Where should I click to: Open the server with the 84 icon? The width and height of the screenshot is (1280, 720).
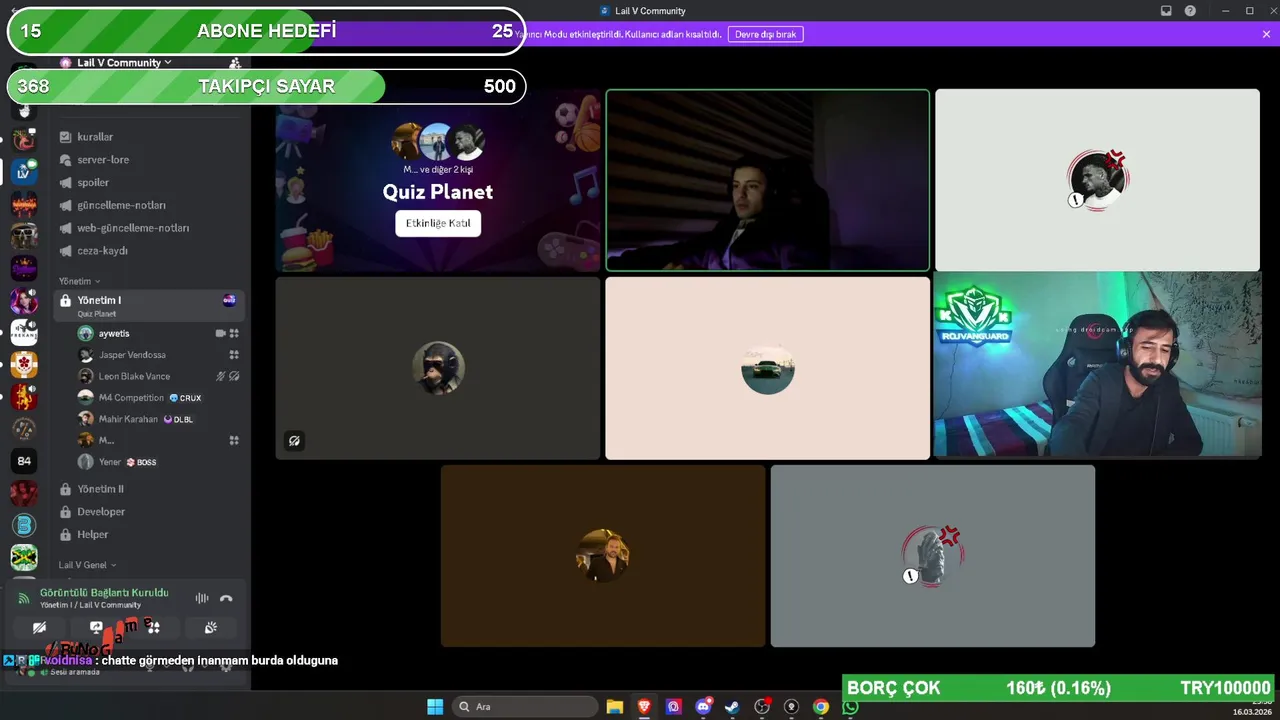24,461
